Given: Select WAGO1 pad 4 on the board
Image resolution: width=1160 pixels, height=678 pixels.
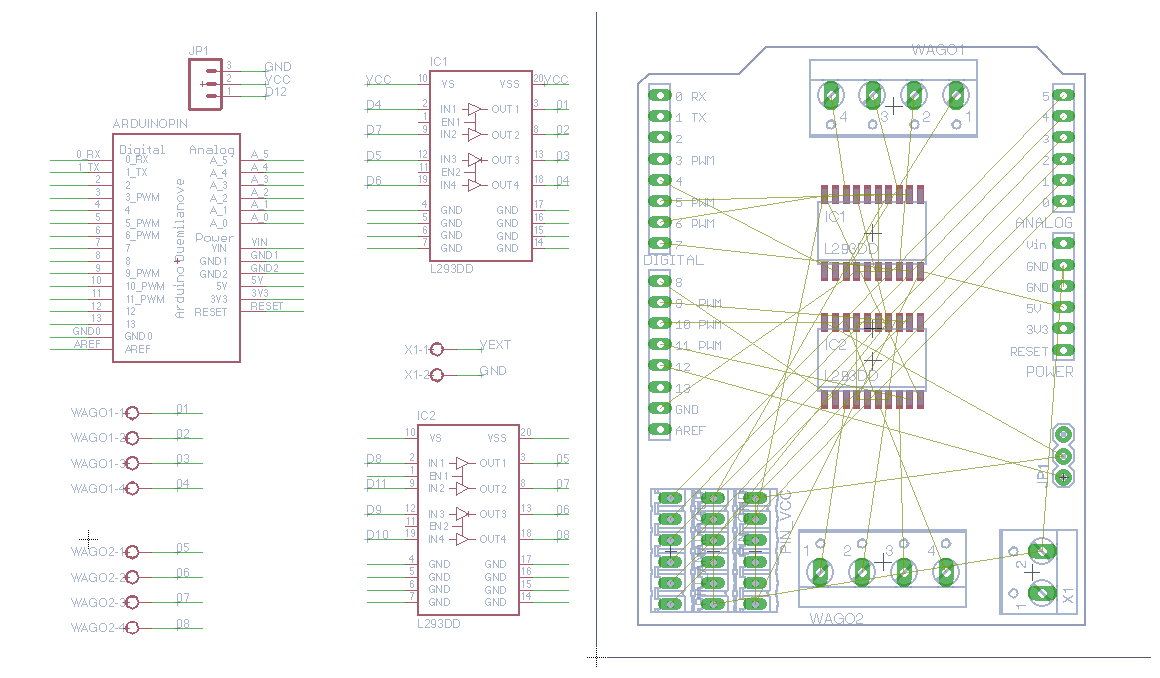Looking at the screenshot, I should tap(831, 95).
